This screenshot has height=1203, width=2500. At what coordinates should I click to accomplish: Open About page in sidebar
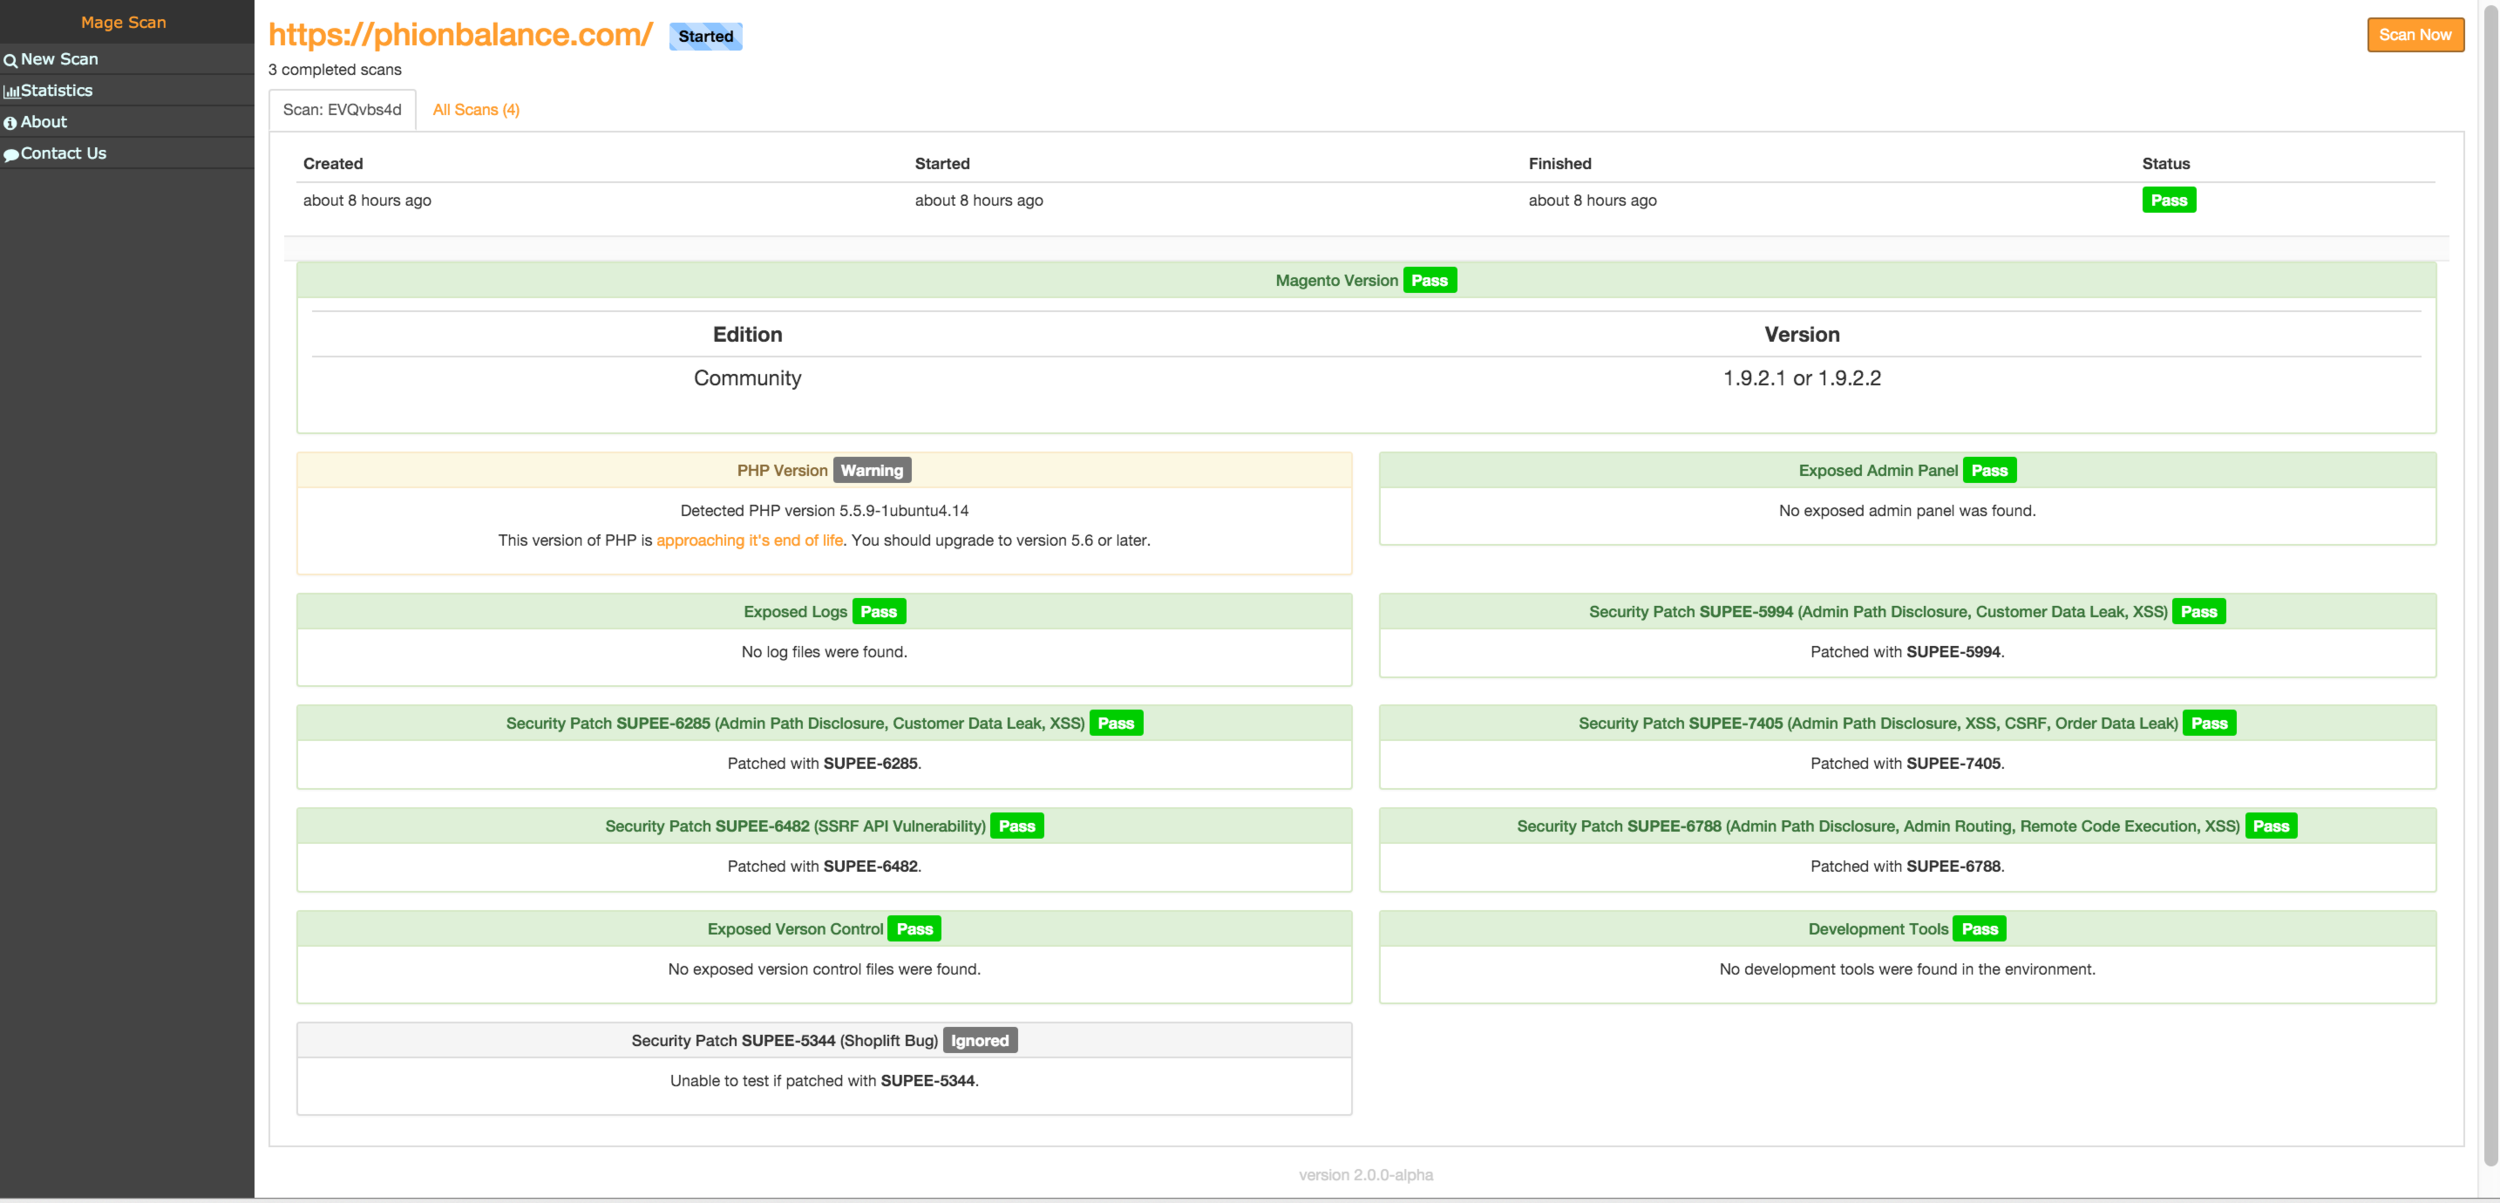click(127, 122)
